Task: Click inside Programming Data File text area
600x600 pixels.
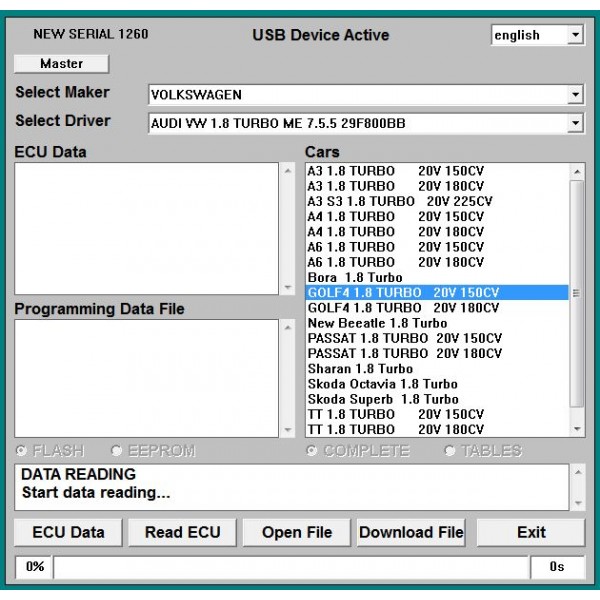Action: [147, 378]
